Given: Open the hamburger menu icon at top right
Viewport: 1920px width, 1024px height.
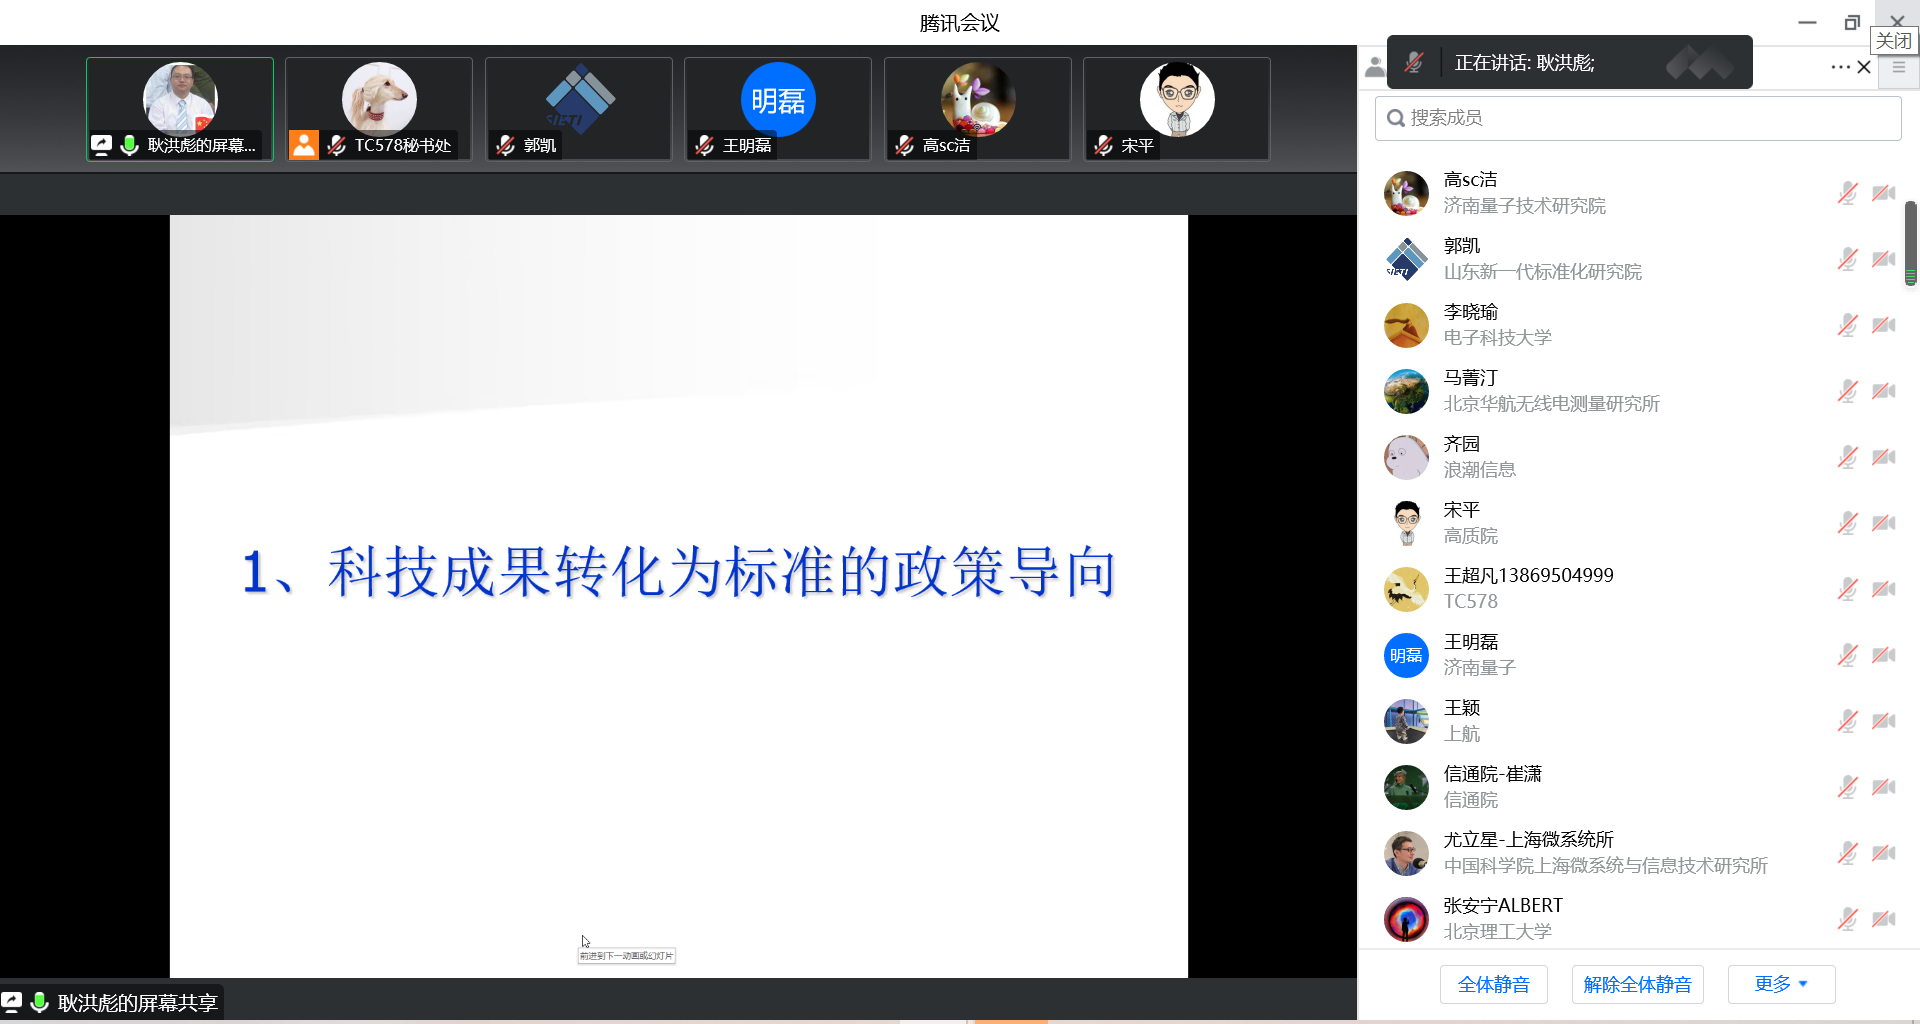Looking at the screenshot, I should point(1898,67).
